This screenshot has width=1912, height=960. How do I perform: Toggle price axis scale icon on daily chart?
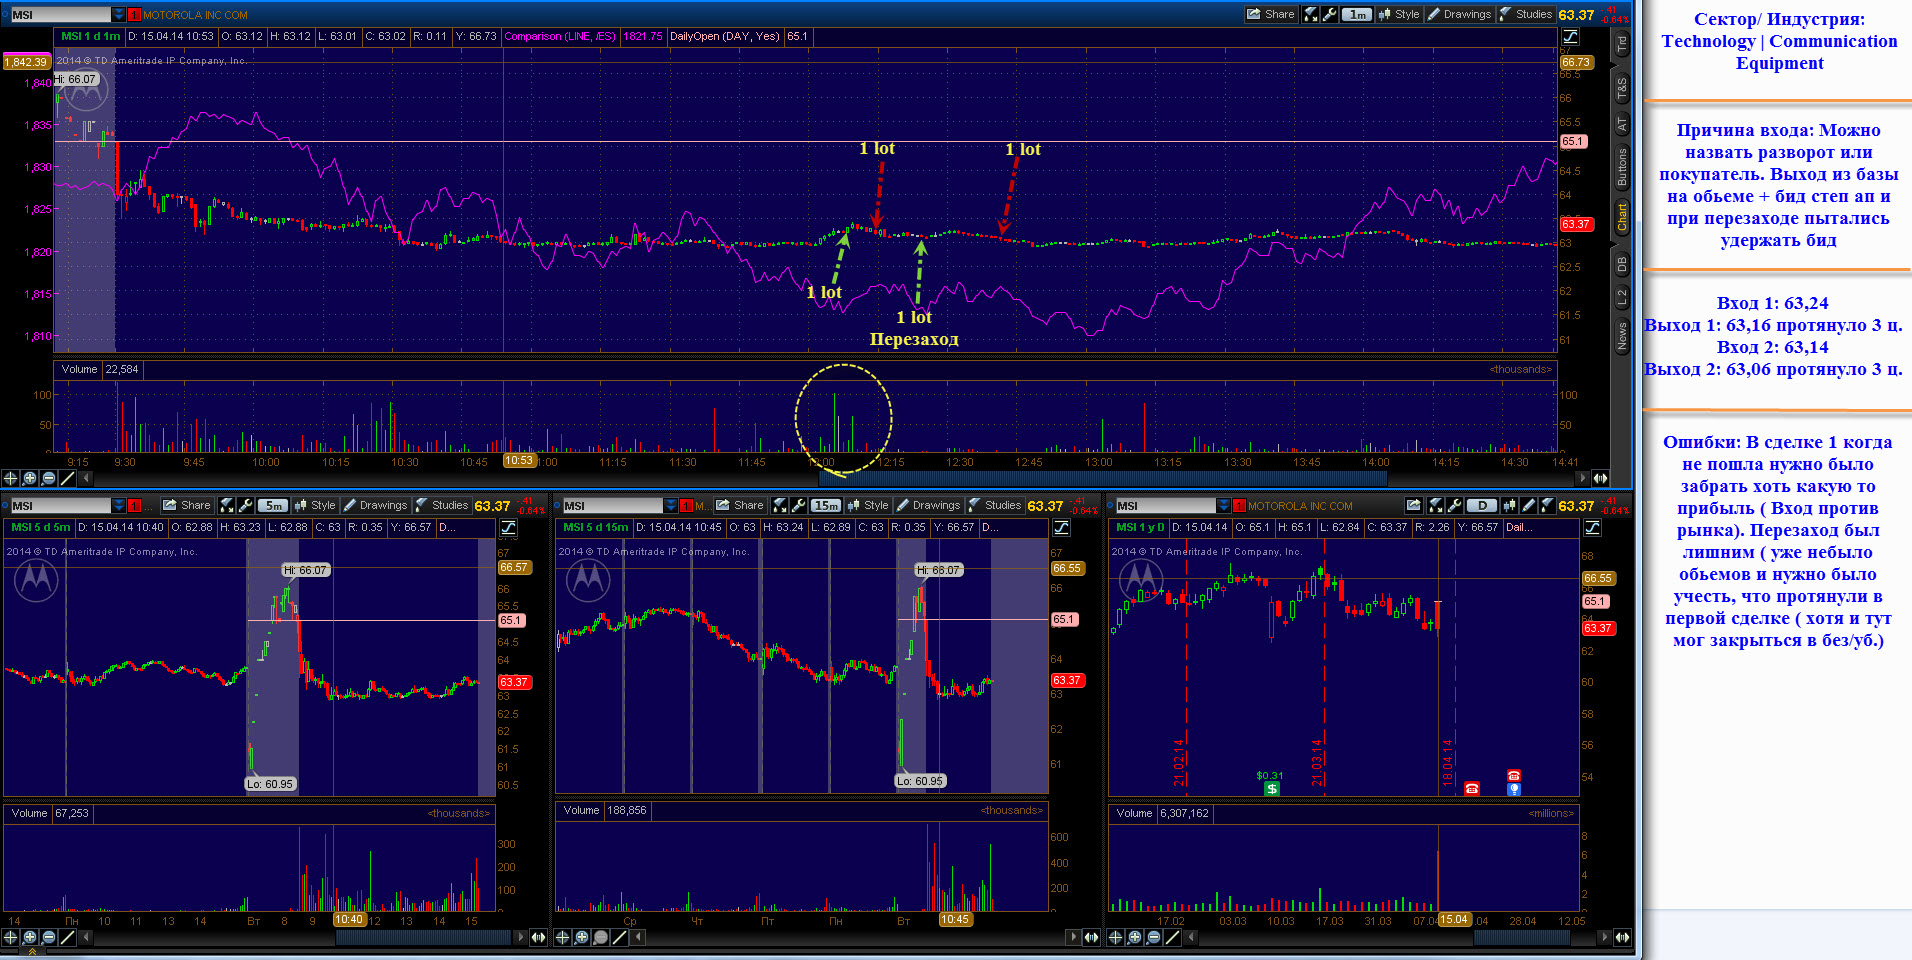[x=1593, y=527]
